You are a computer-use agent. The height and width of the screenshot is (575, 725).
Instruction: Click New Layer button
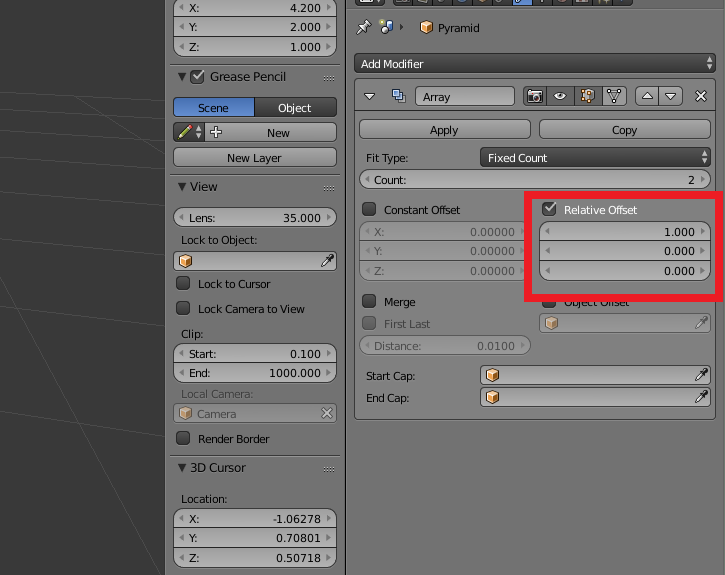(x=255, y=158)
